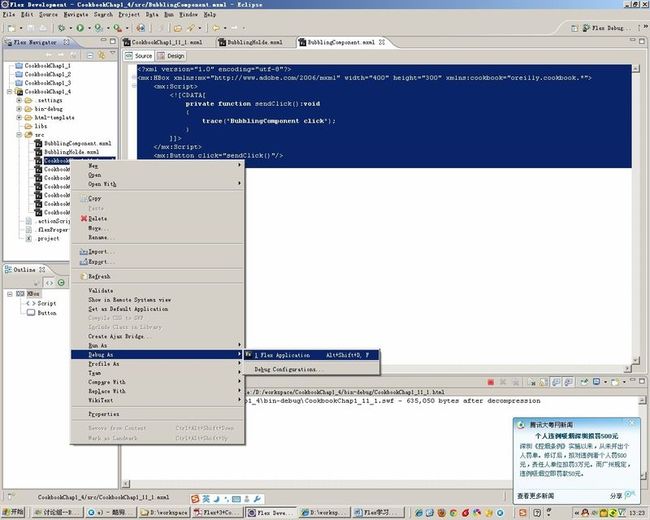The image size is (650, 520).
Task: Switch editor to Design mode
Action: [x=171, y=56]
